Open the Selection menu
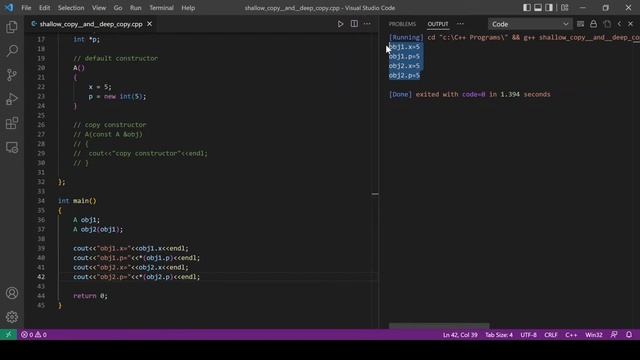 [x=71, y=8]
